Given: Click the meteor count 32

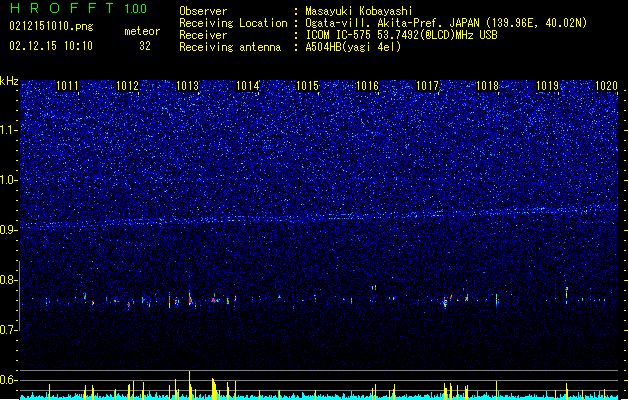Looking at the screenshot, I should 145,46.
